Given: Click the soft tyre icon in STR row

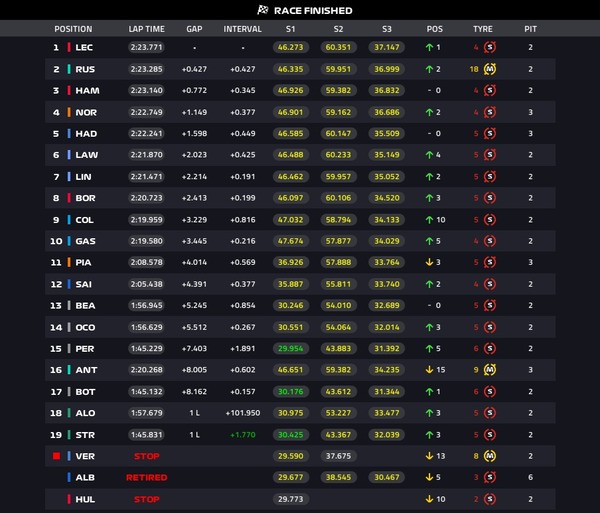Looking at the screenshot, I should click(x=490, y=435).
